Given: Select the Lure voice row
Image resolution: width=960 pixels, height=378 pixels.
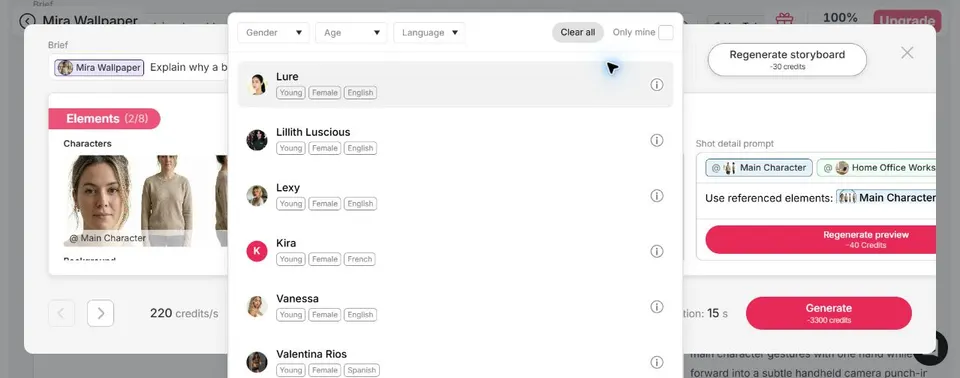Looking at the screenshot, I should (x=455, y=85).
